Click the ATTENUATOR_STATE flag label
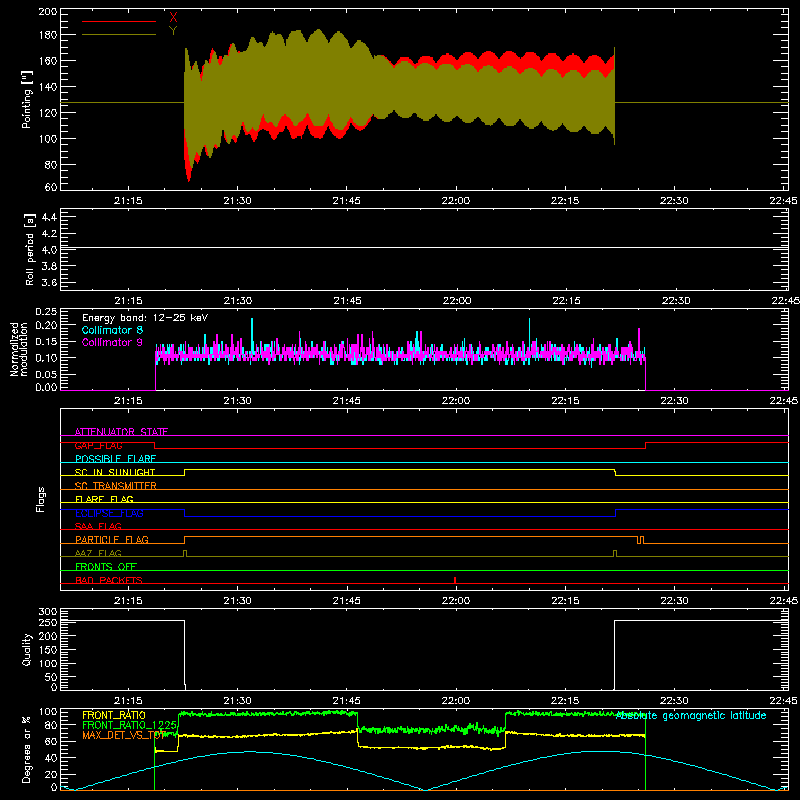Screen dimensions: 800x800 [121, 432]
